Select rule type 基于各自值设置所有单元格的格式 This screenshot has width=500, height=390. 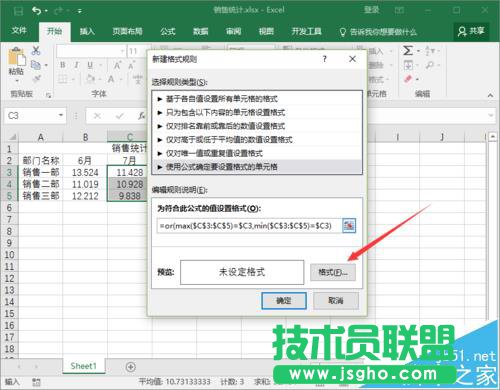257,99
